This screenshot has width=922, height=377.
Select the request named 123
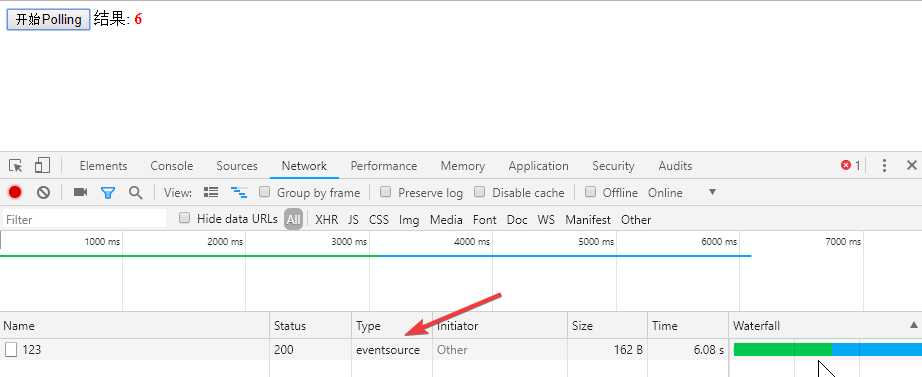[32, 349]
